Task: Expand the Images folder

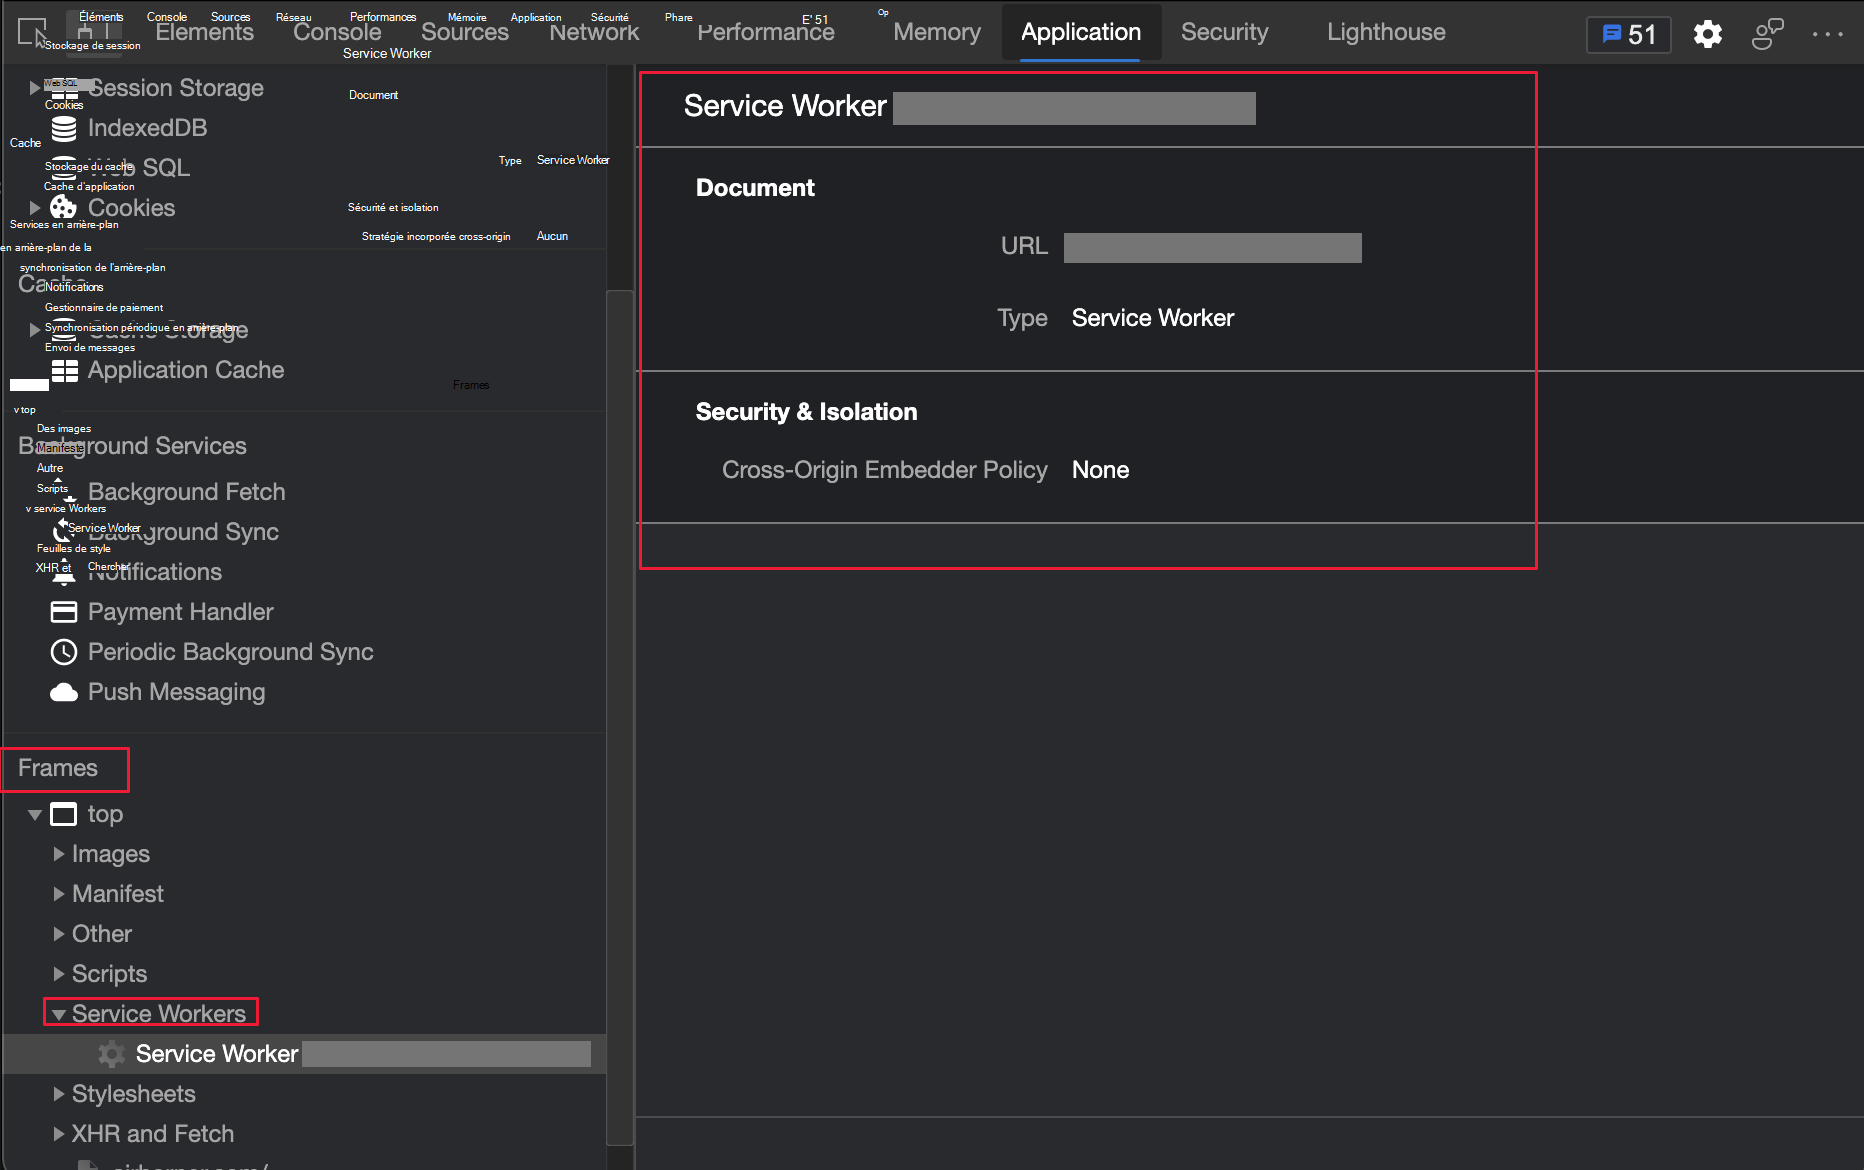Action: pyautogui.click(x=59, y=854)
